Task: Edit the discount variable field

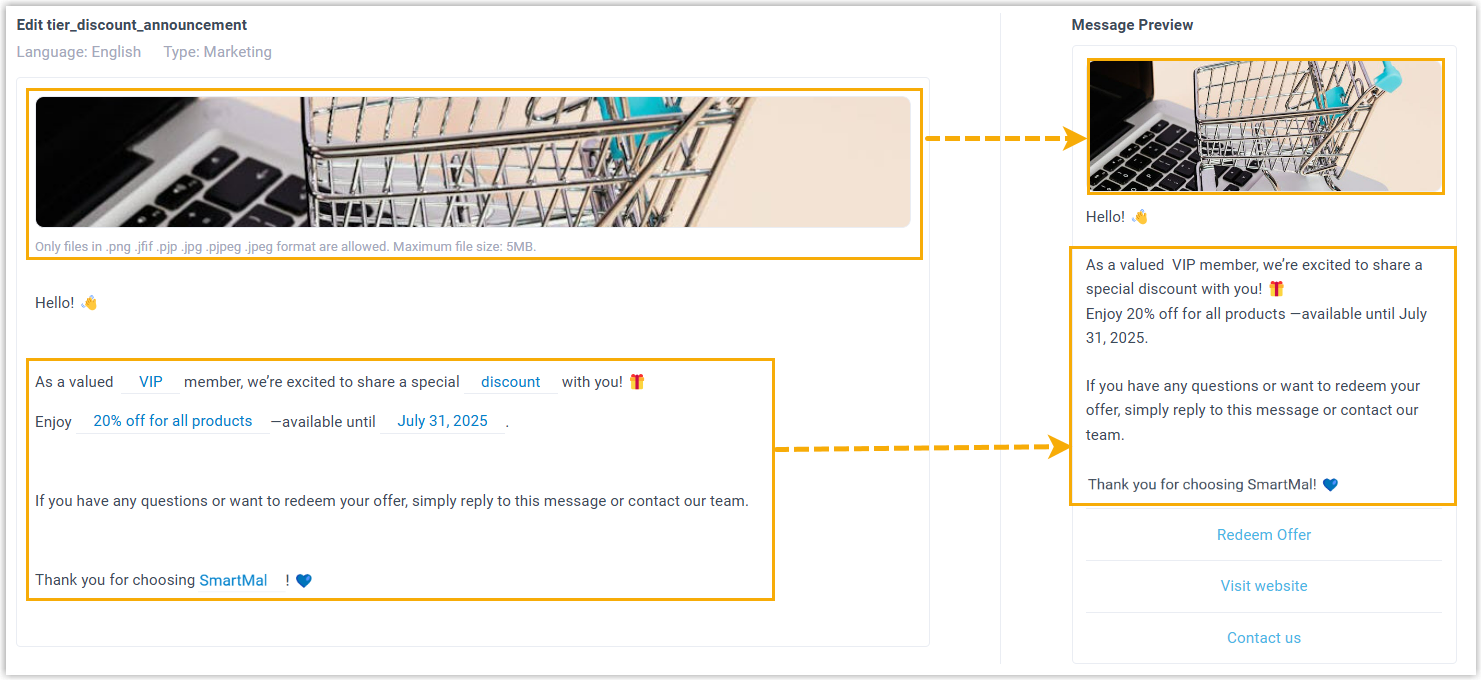Action: coord(510,382)
